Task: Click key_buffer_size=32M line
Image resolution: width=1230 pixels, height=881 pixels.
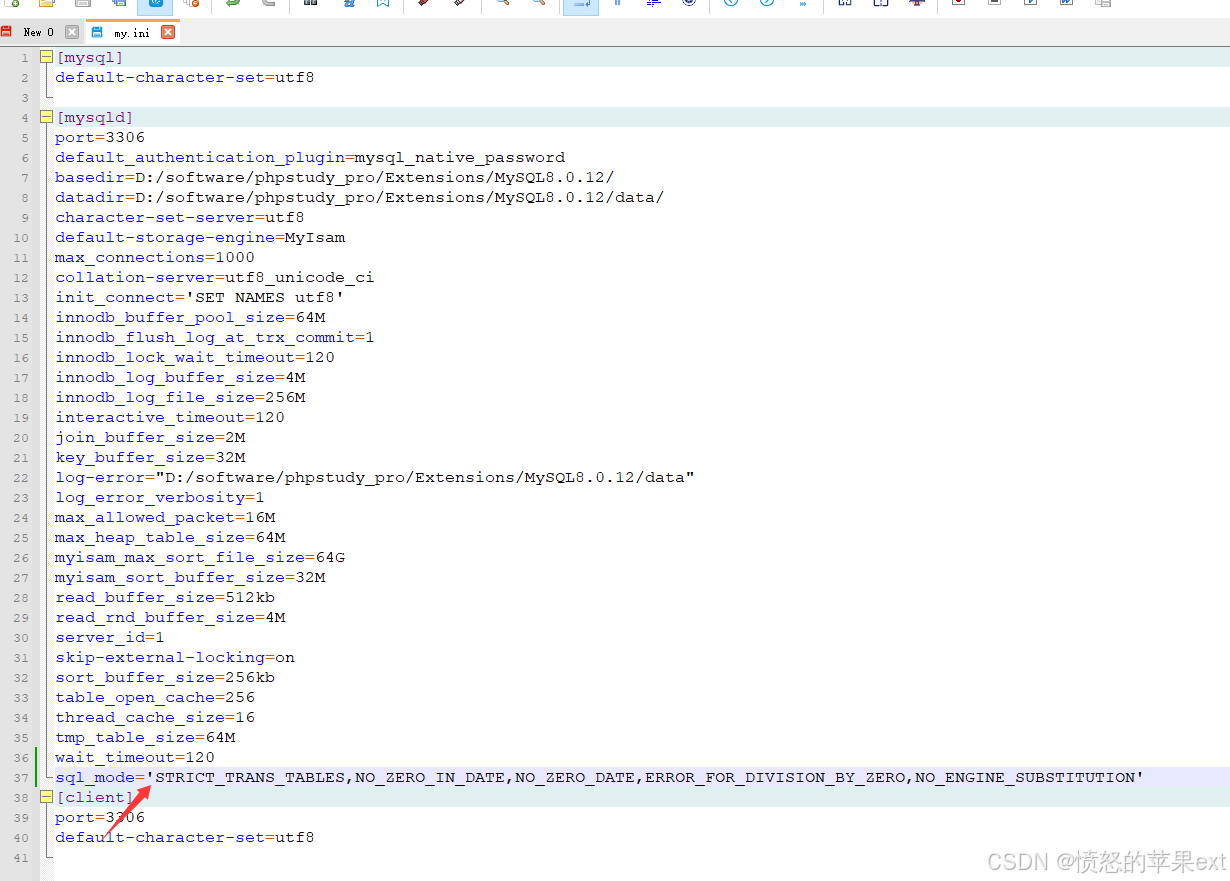Action: point(150,457)
